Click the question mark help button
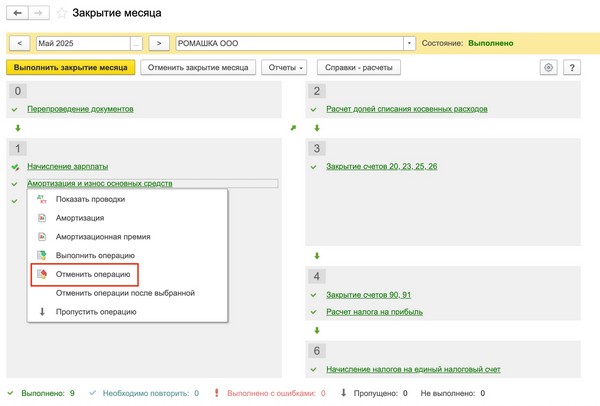 point(573,68)
